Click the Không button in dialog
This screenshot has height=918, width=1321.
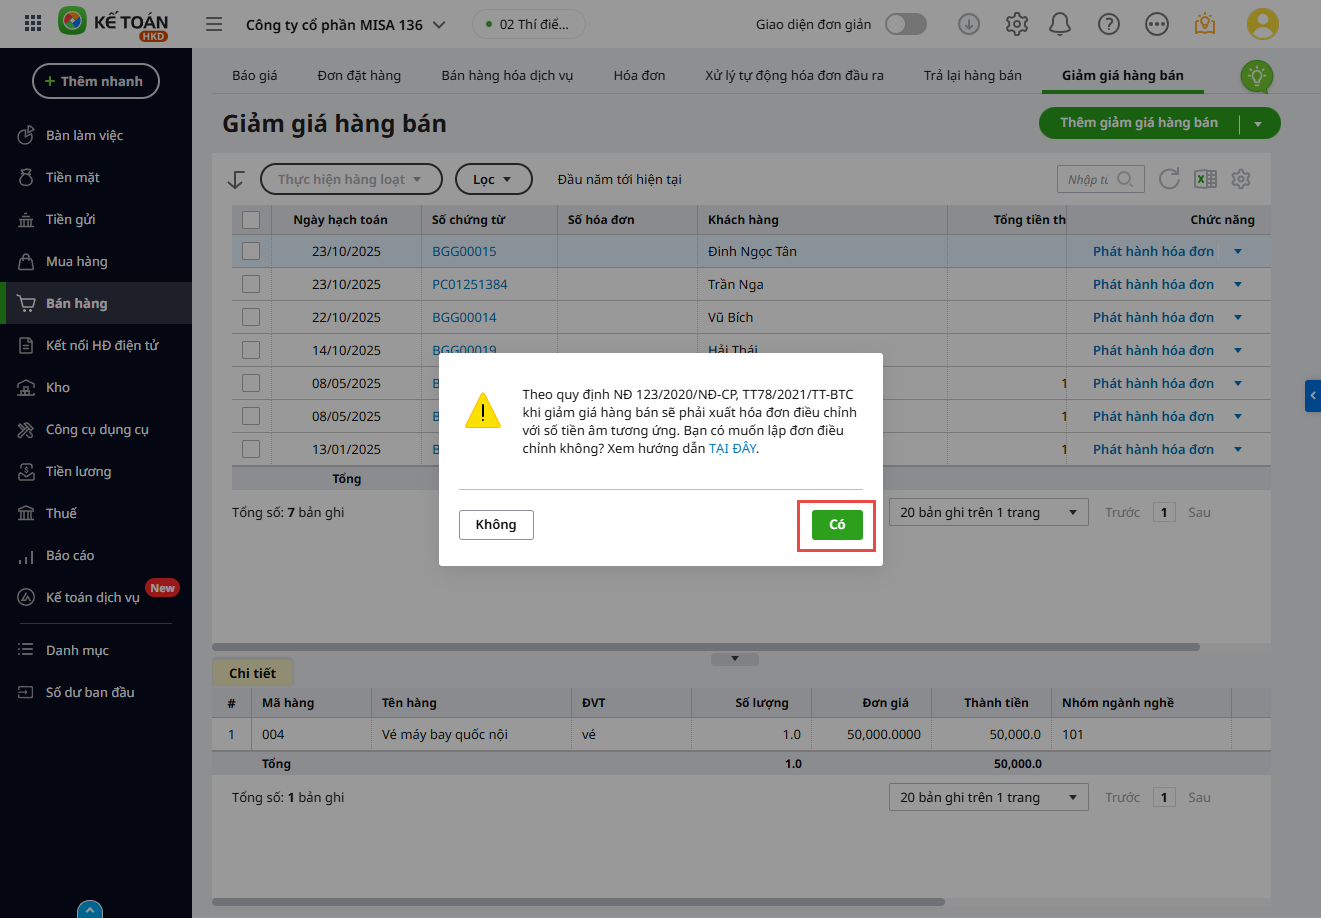point(496,525)
